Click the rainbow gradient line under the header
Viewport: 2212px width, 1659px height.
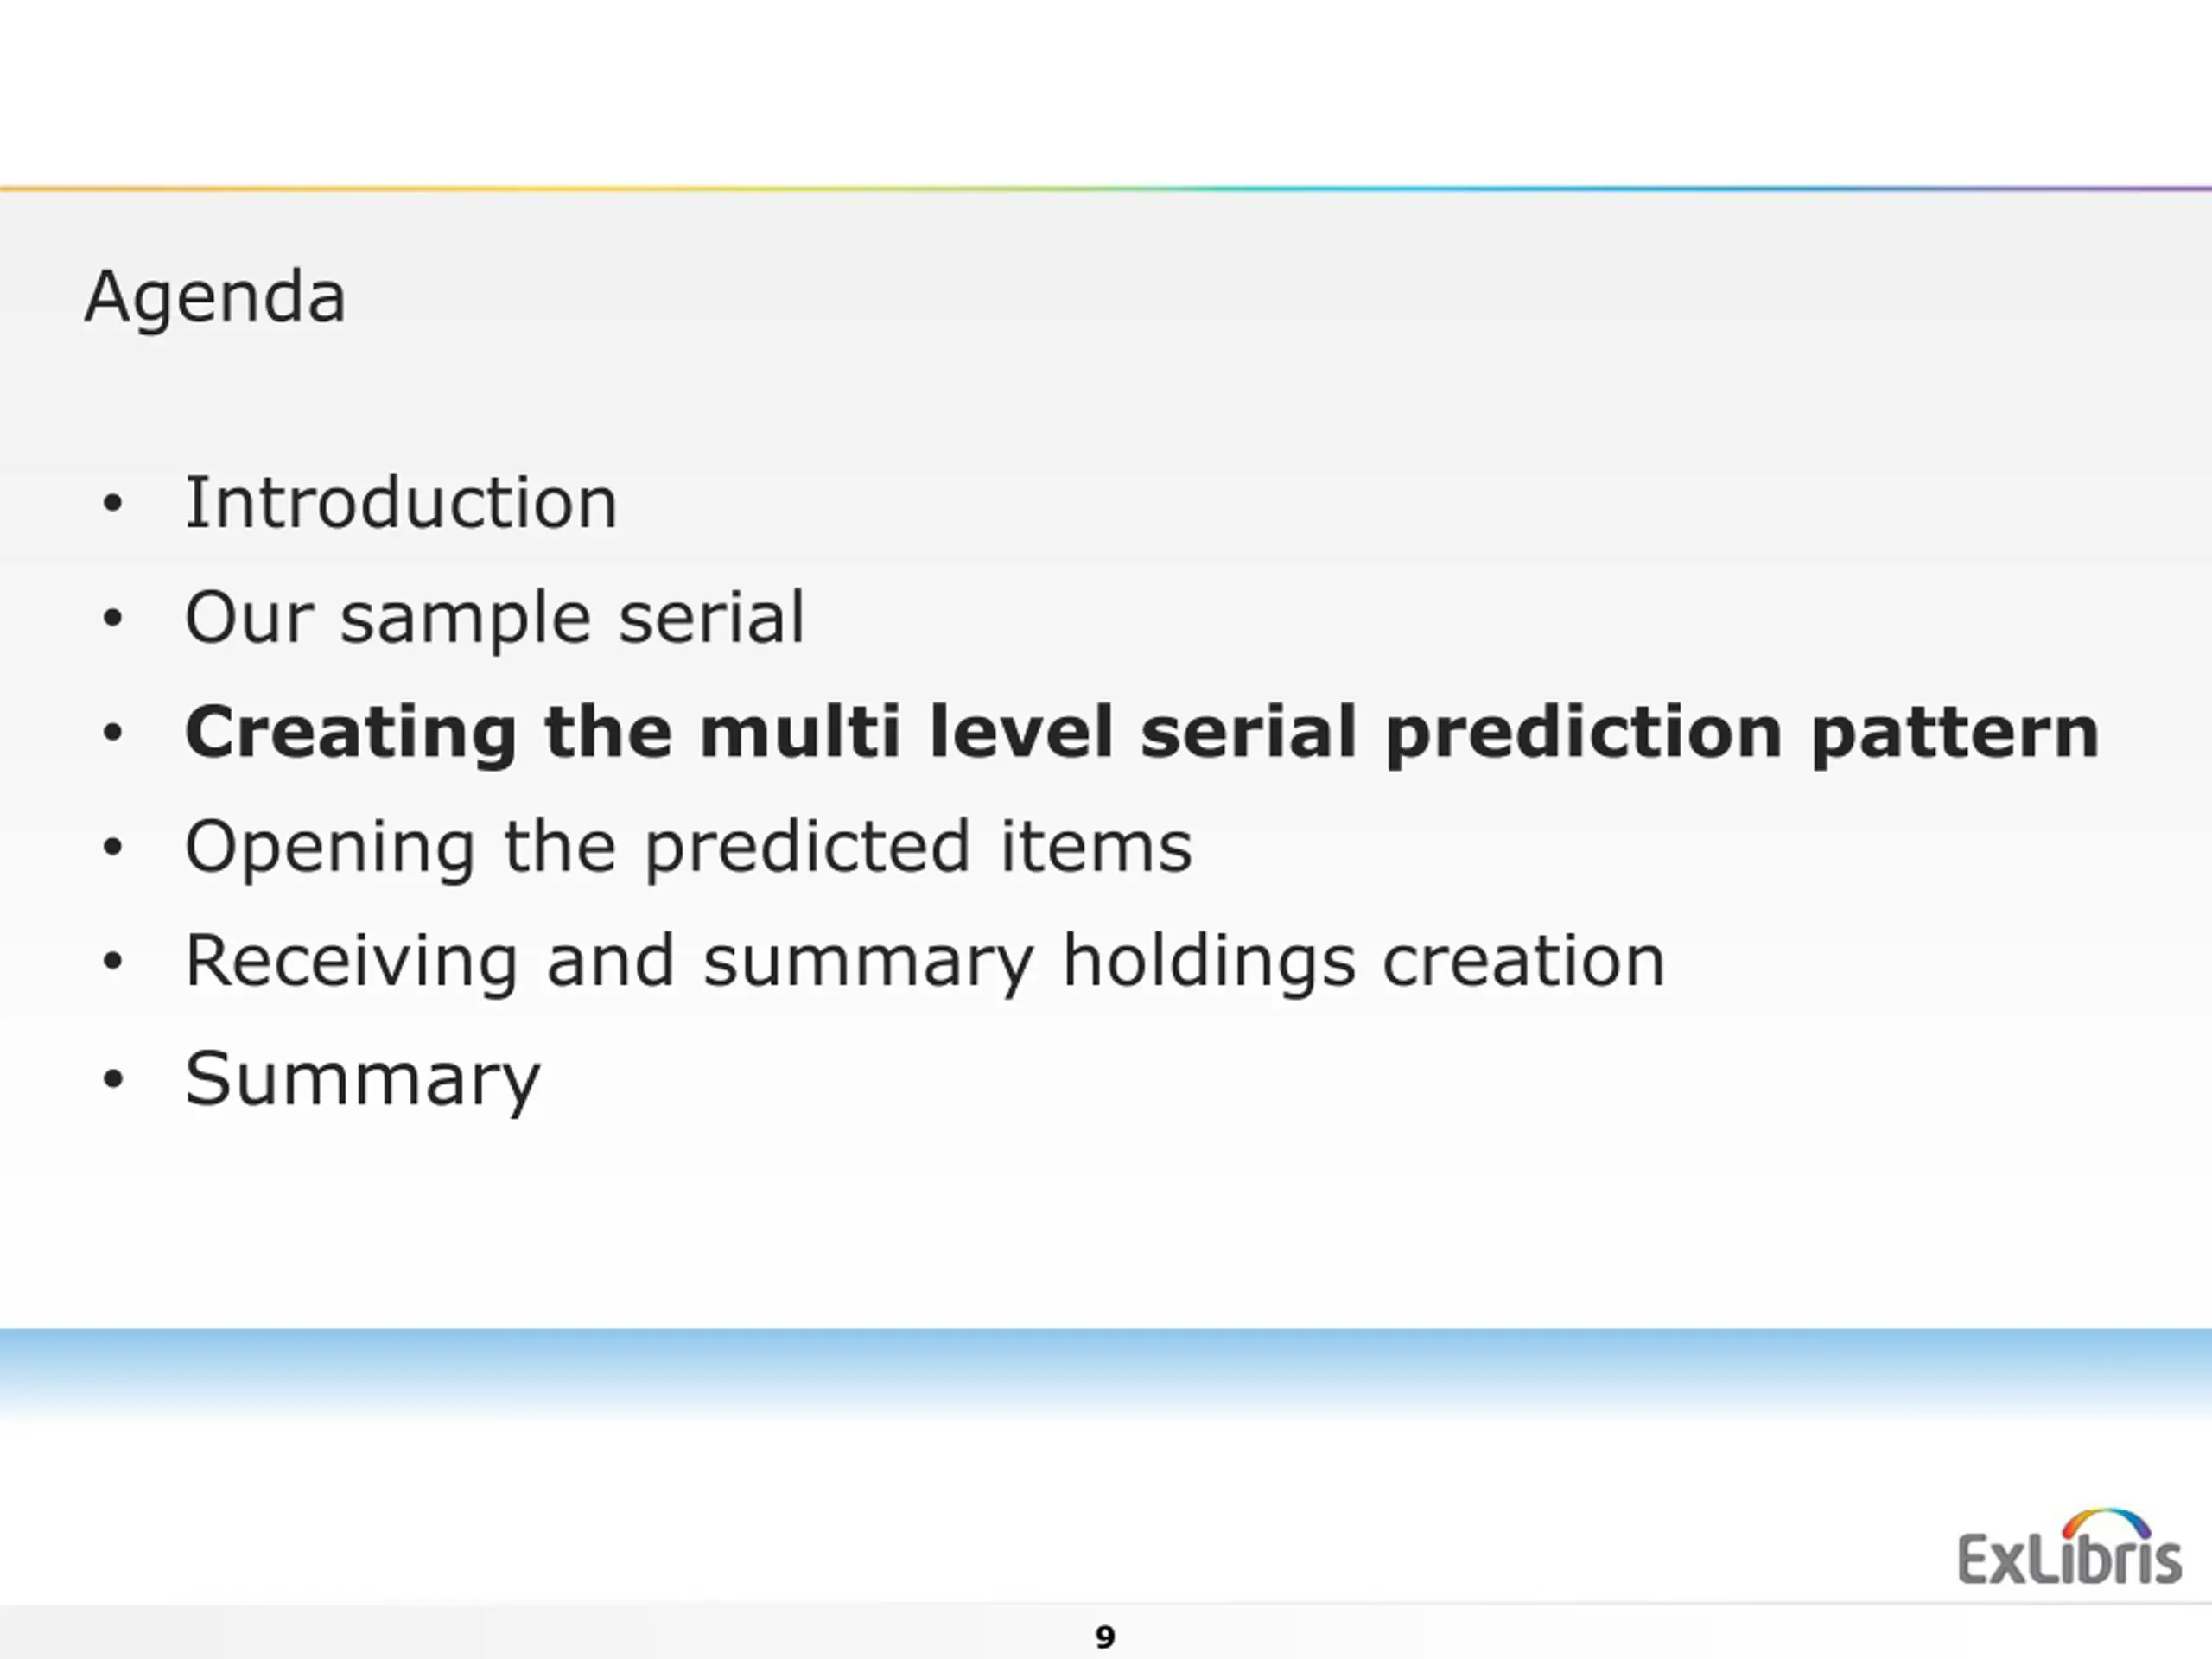coord(1106,188)
